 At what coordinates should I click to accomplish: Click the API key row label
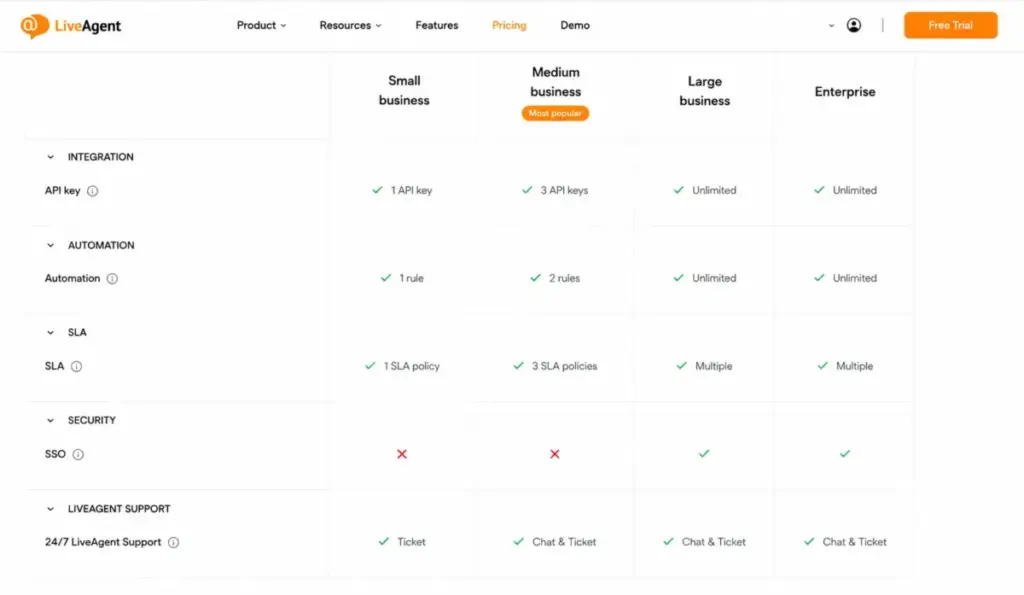coord(63,191)
